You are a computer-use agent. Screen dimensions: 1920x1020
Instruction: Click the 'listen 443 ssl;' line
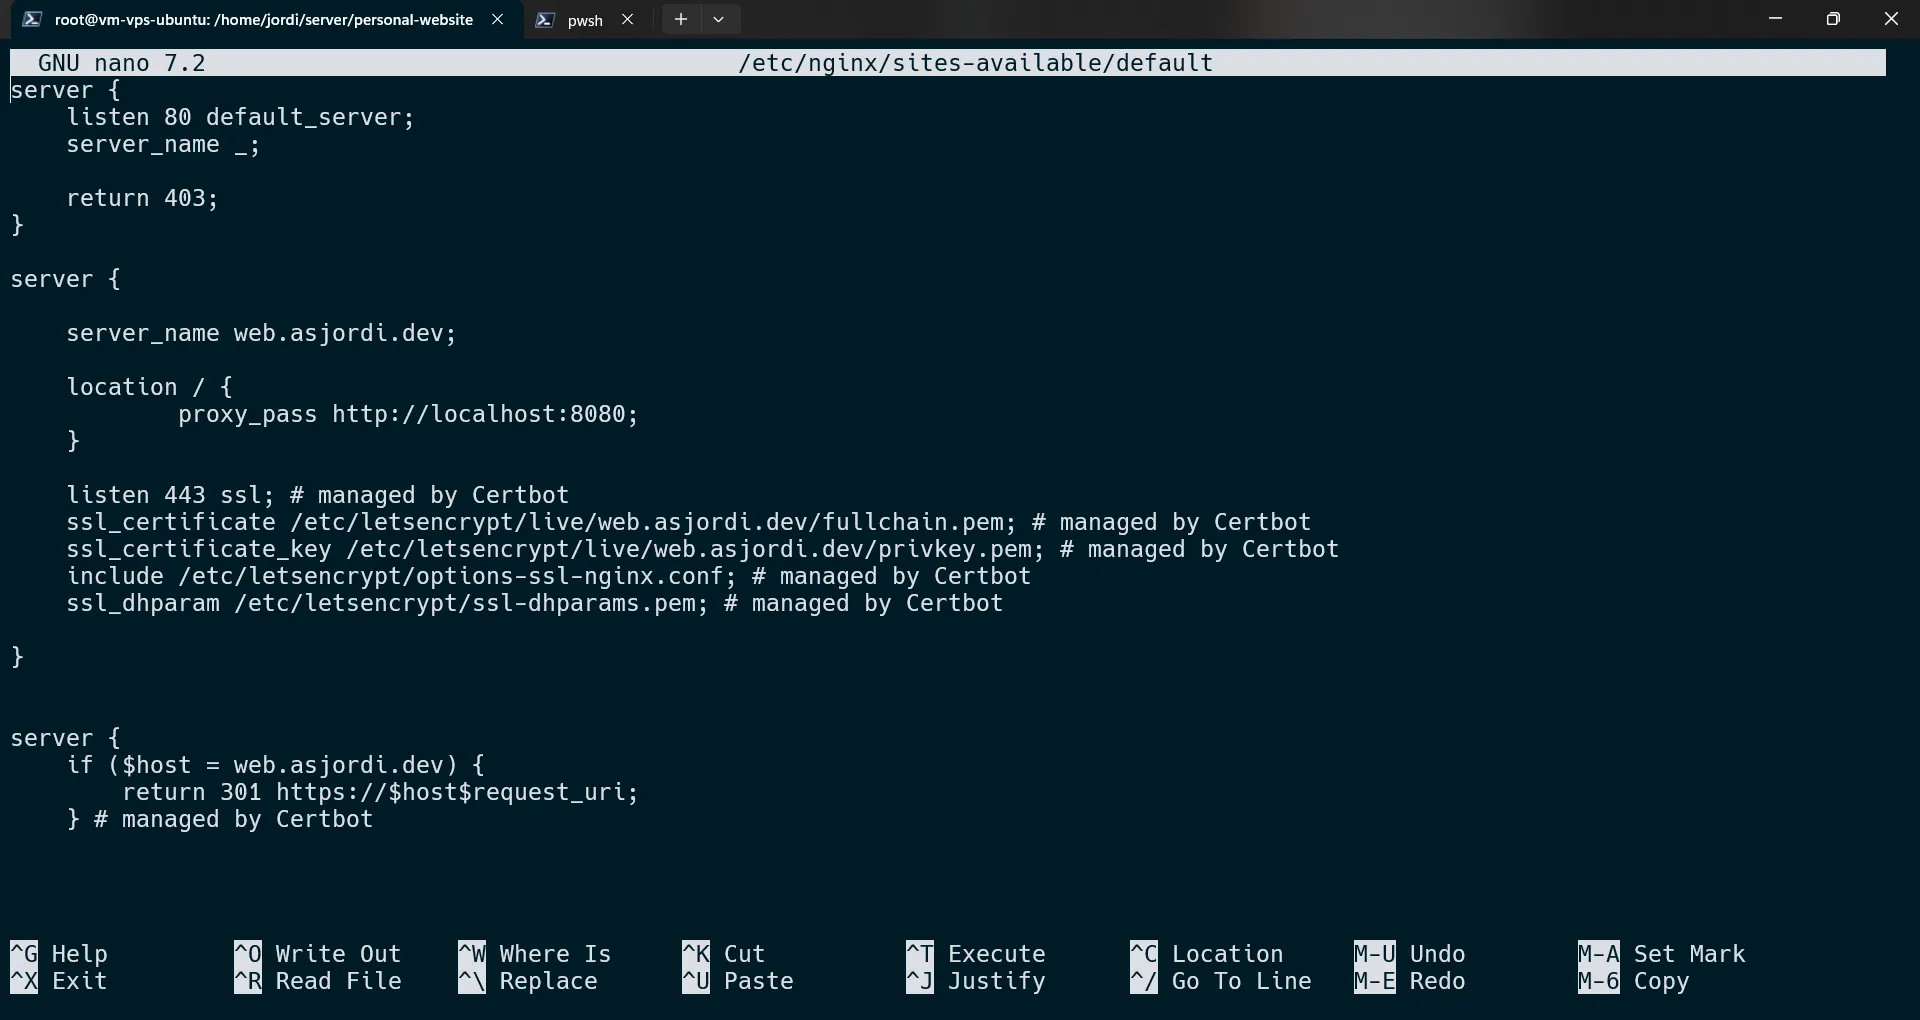coord(317,495)
